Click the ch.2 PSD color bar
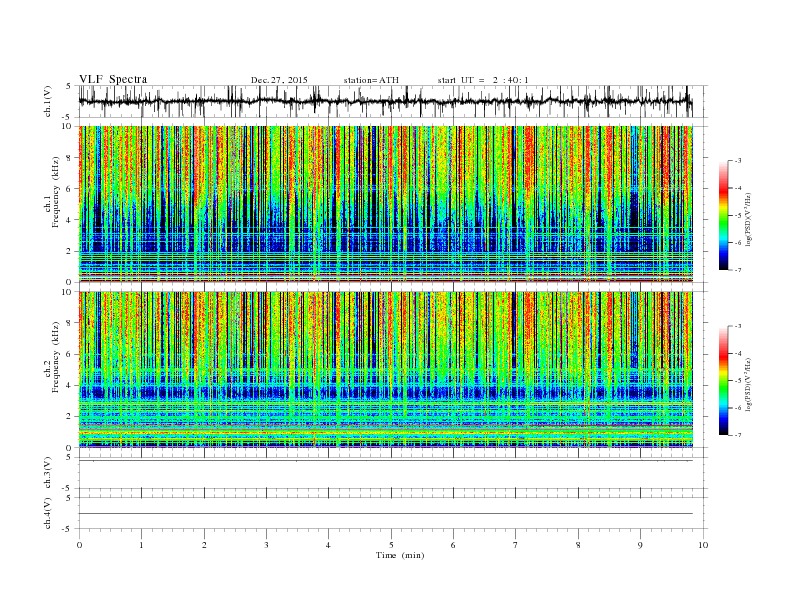This screenshot has width=792, height=612. pos(723,381)
